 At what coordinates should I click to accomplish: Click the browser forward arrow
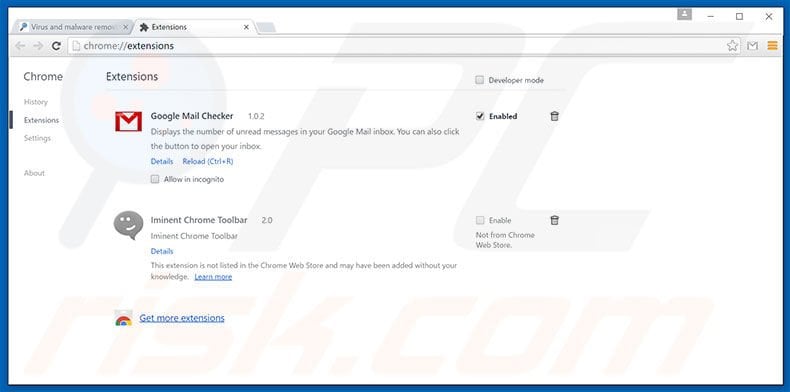[x=38, y=46]
